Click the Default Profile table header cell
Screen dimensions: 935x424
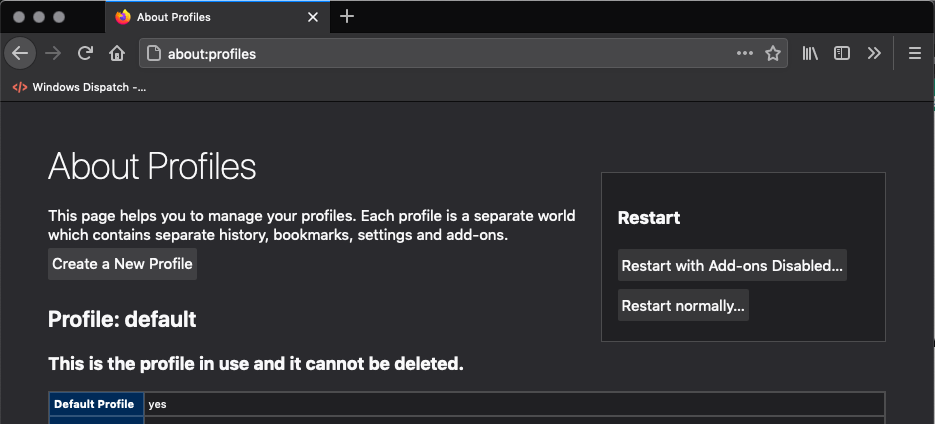(96, 404)
